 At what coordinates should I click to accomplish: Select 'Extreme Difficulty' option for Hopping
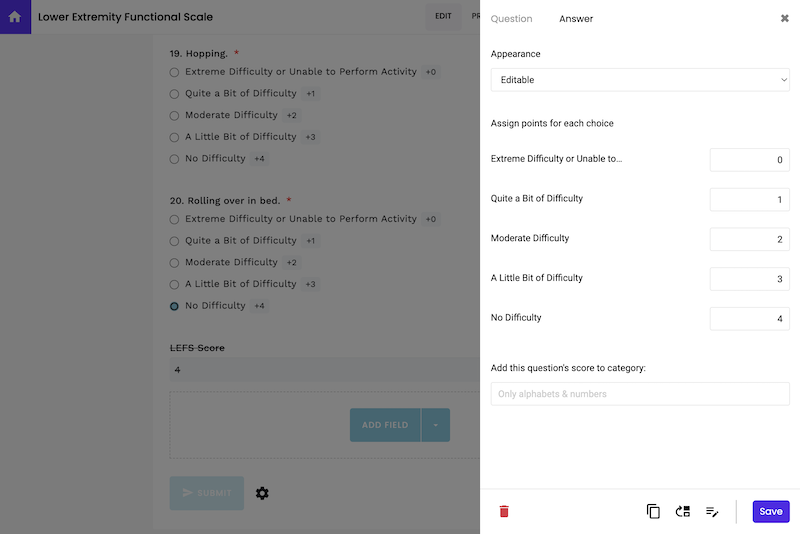coord(175,72)
